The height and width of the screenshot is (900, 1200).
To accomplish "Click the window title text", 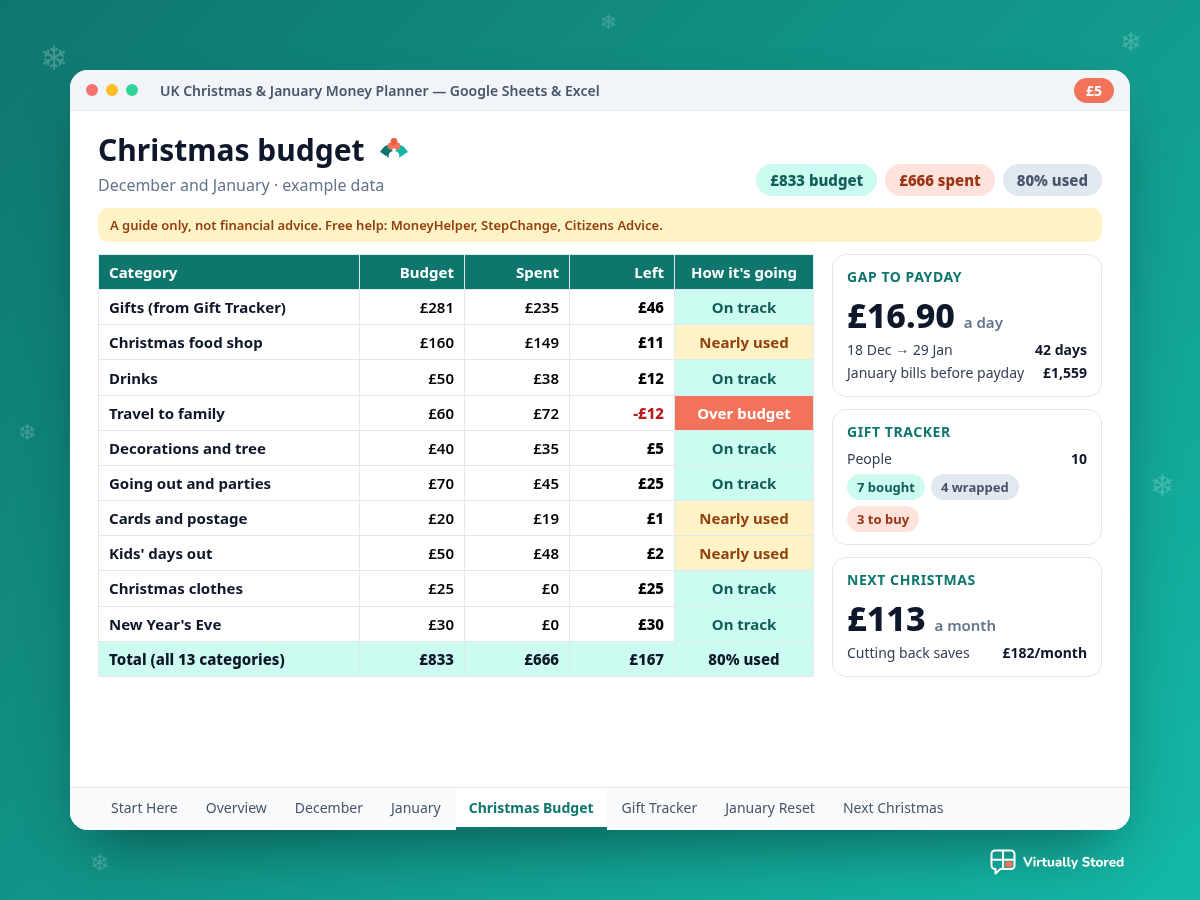I will point(380,91).
